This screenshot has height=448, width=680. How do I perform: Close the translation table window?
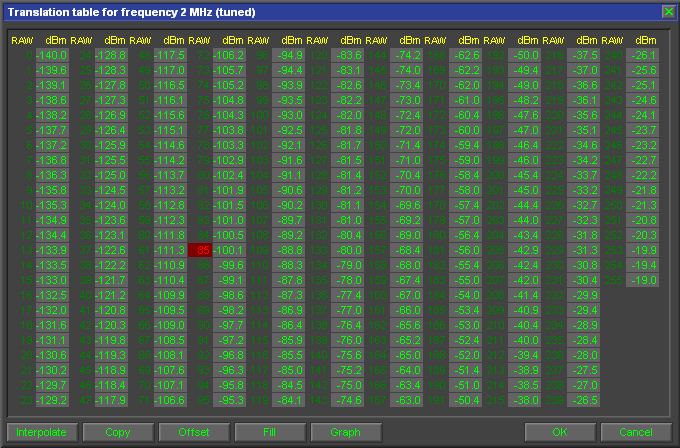pos(668,11)
